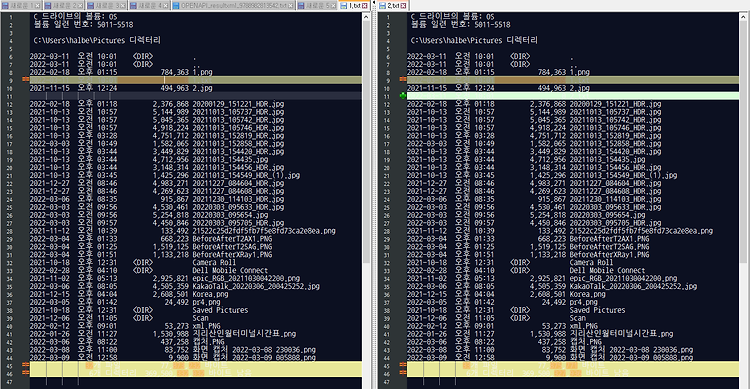The image size is (750, 389).
Task: Click the right pane's 'C 드라이브의 볼륨: OS' line
Action: tap(452, 17)
